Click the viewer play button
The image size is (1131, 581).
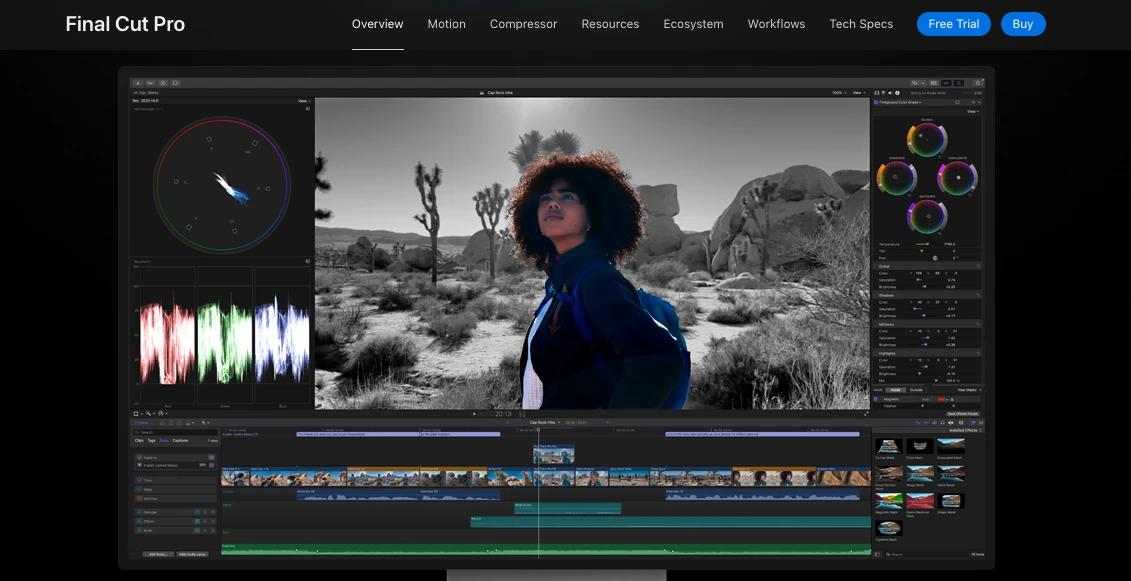click(x=474, y=414)
